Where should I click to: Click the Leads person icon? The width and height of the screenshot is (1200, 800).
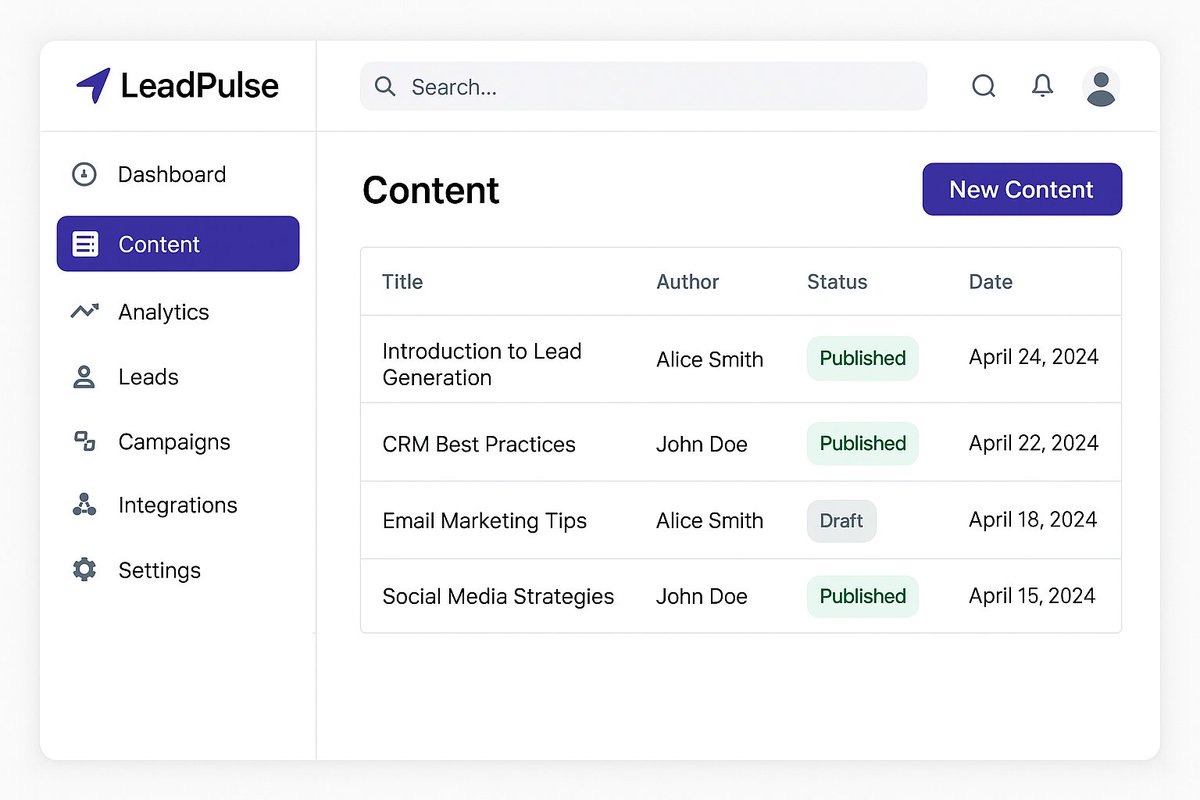point(85,377)
